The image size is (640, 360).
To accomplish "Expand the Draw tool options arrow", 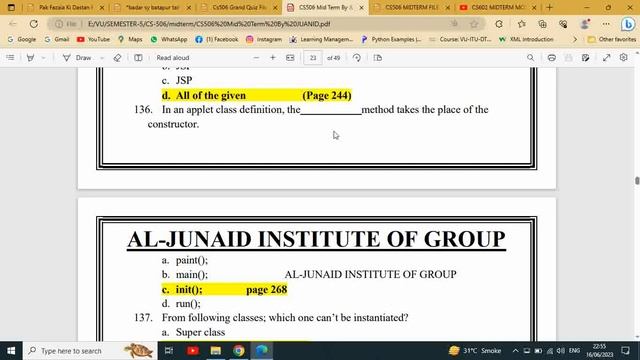I will click(x=102, y=58).
